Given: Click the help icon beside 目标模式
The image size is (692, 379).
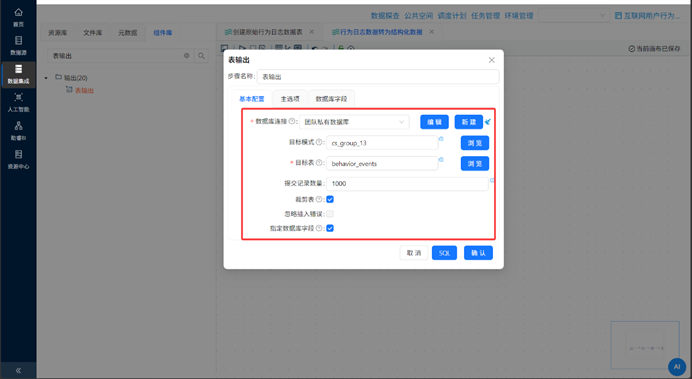Looking at the screenshot, I should [x=319, y=142].
